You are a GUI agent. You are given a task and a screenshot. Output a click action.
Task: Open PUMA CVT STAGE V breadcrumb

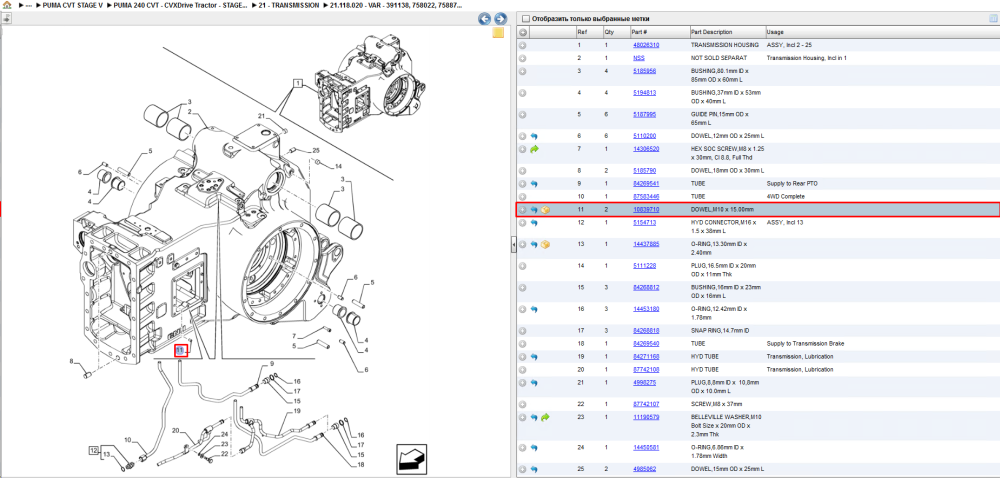[x=73, y=5]
